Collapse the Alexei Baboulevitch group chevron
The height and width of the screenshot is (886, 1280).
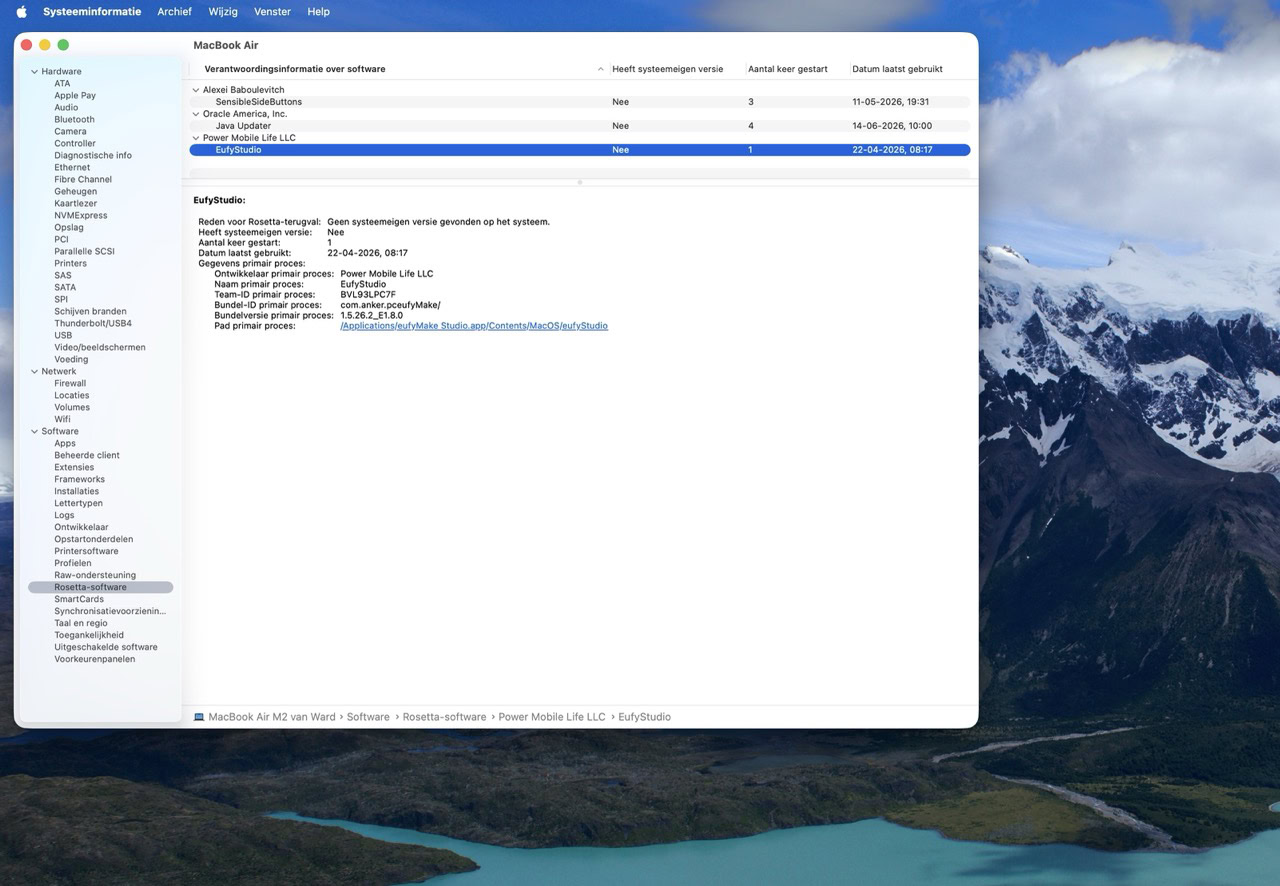click(196, 90)
